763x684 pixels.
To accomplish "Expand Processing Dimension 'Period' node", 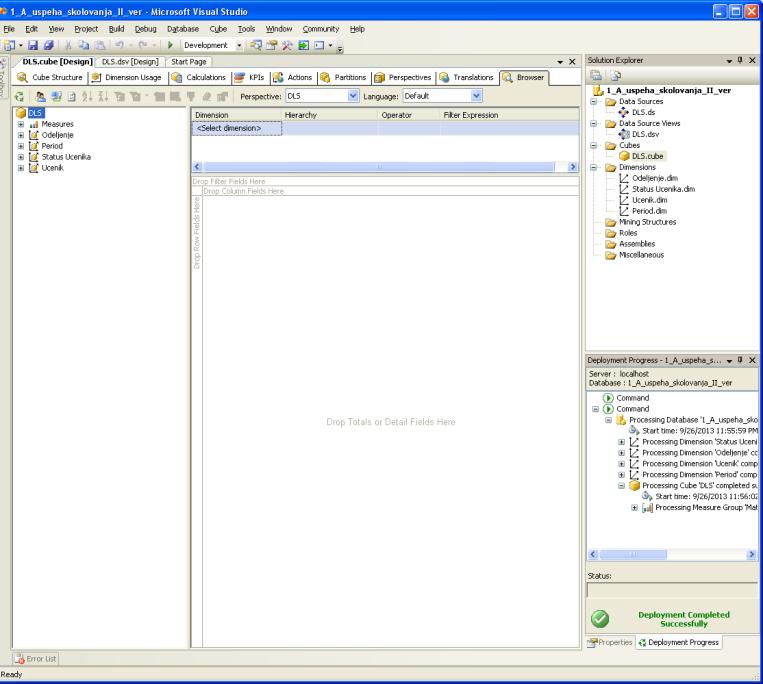I will (x=621, y=475).
